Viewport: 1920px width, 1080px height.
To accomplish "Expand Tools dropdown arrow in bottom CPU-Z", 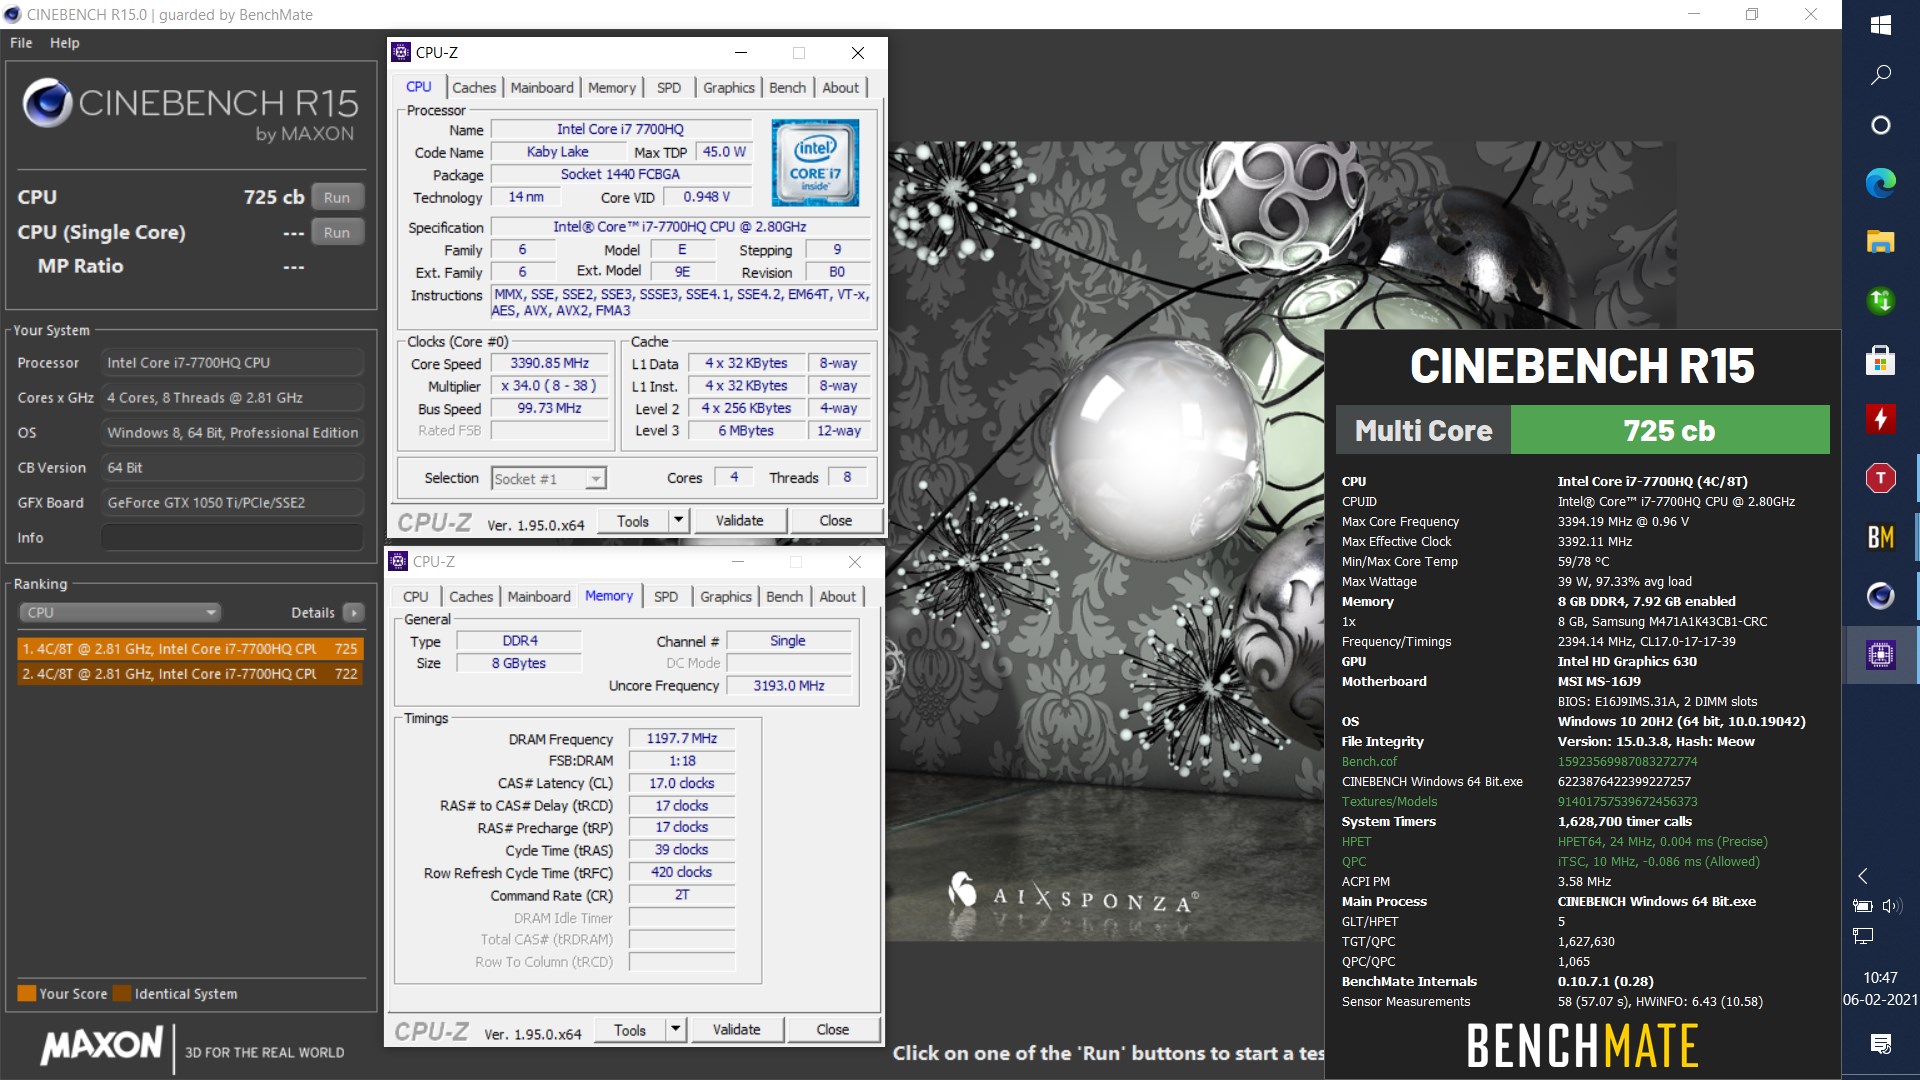I will pyautogui.click(x=675, y=1030).
